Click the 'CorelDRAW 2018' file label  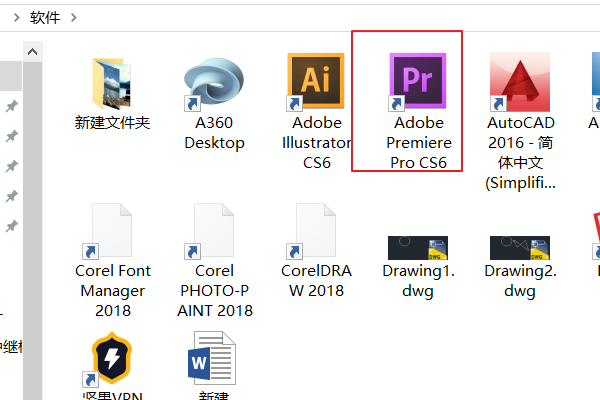[316, 281]
